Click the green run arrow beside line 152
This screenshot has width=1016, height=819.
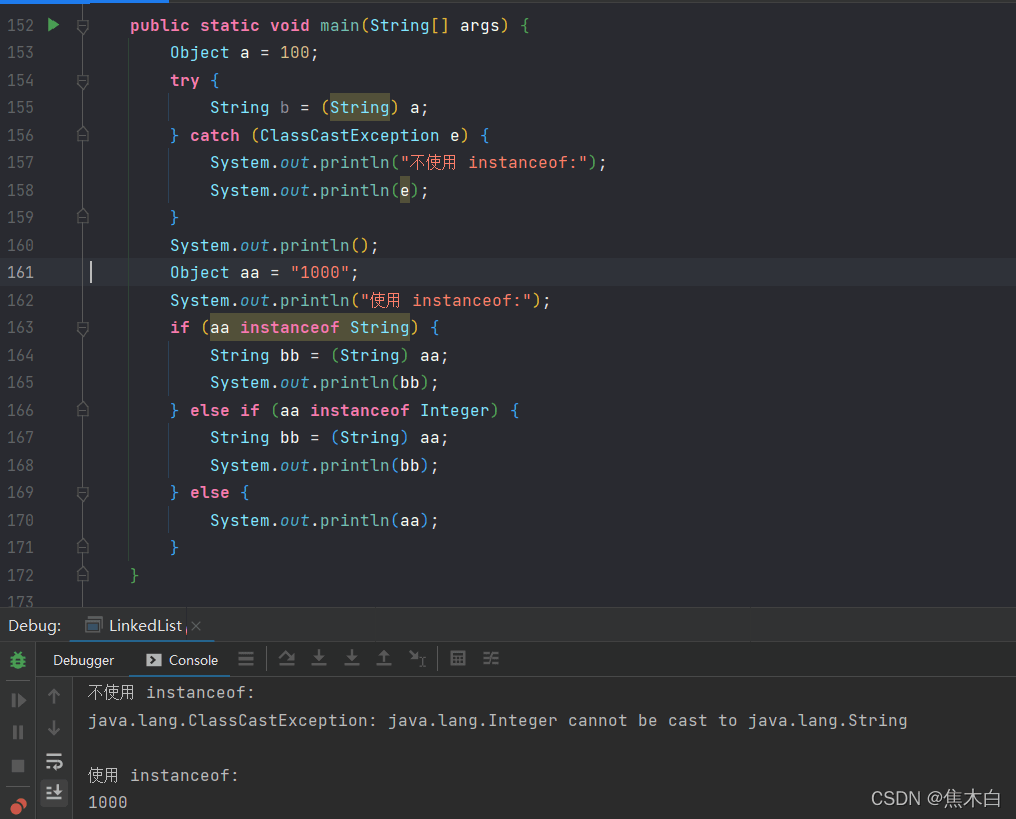[x=52, y=25]
